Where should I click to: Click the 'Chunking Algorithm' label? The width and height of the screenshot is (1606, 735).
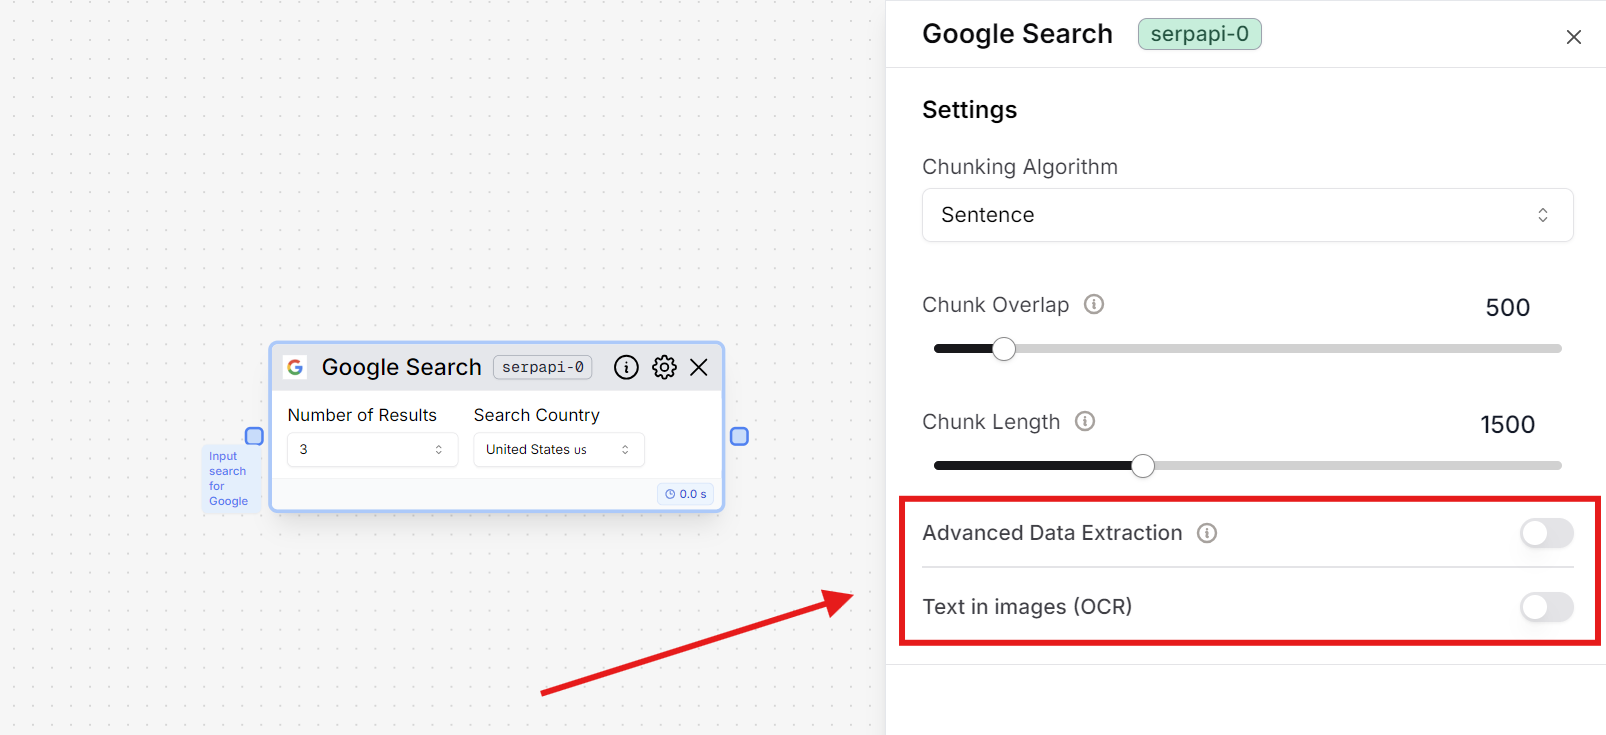(x=1020, y=167)
